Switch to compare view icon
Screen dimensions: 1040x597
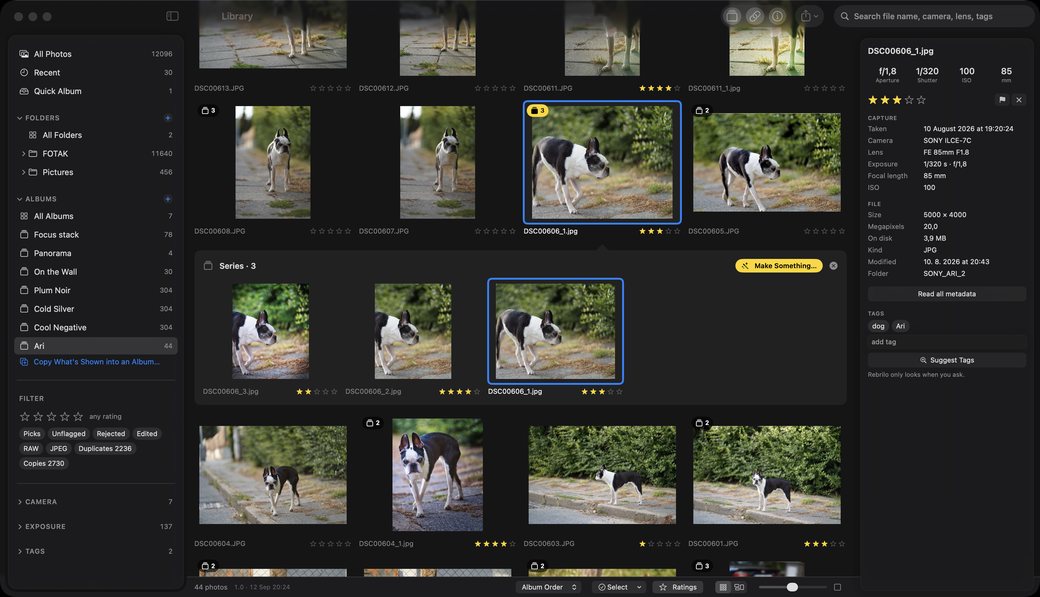[x=740, y=587]
